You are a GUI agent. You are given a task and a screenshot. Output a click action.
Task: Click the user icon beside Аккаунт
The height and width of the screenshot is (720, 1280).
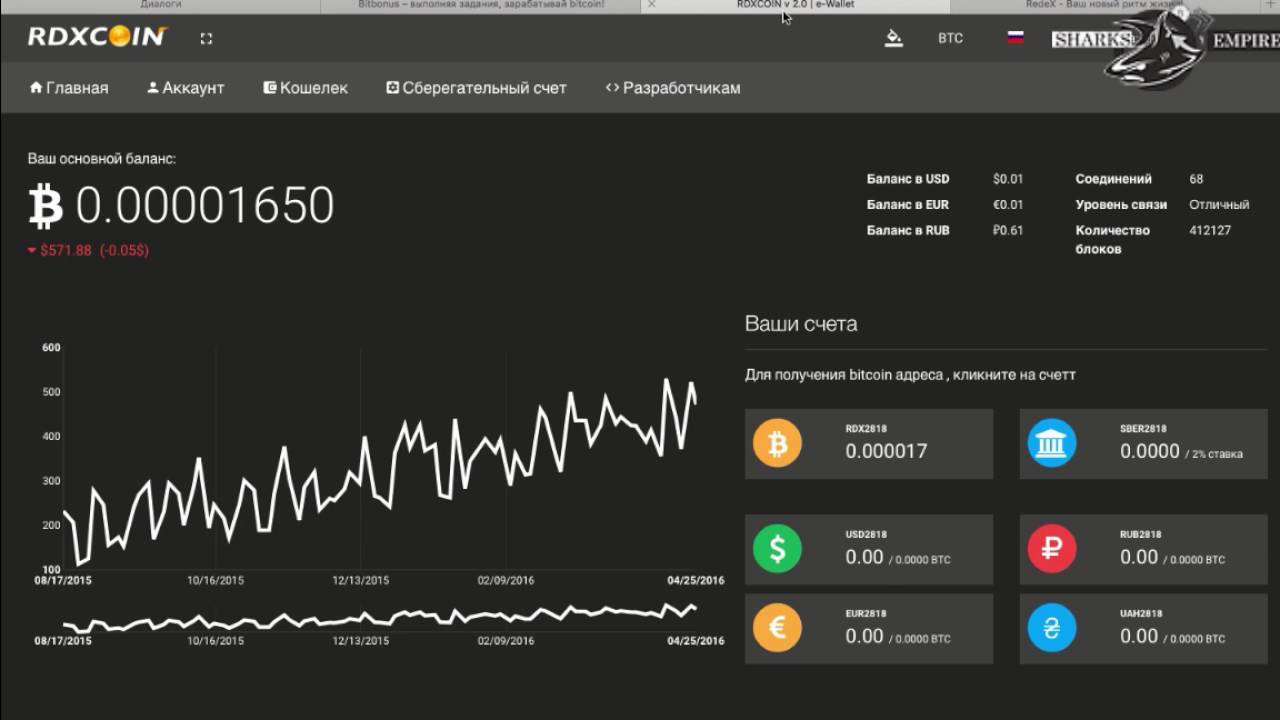153,88
